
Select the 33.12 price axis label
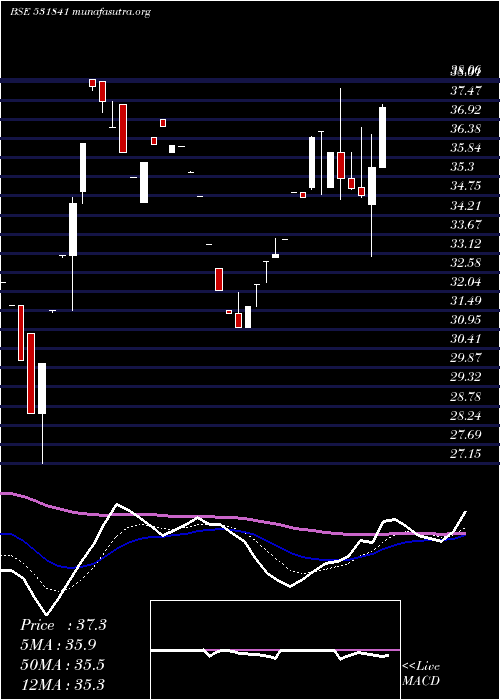click(466, 244)
